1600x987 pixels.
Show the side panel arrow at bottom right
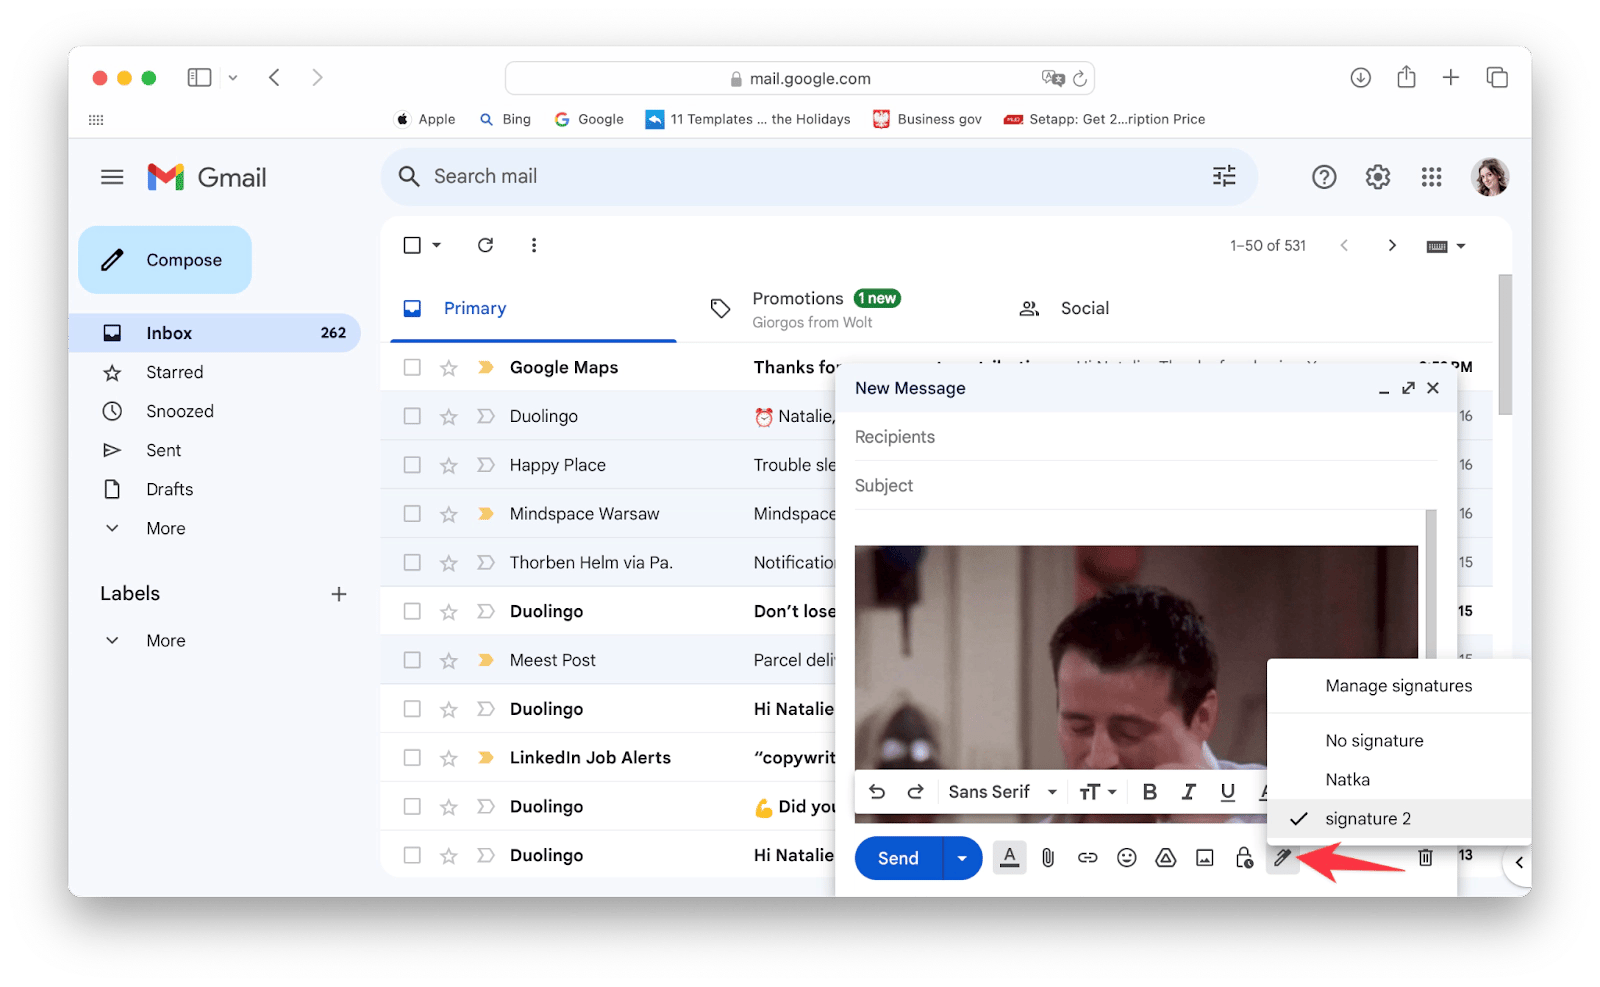(1518, 862)
